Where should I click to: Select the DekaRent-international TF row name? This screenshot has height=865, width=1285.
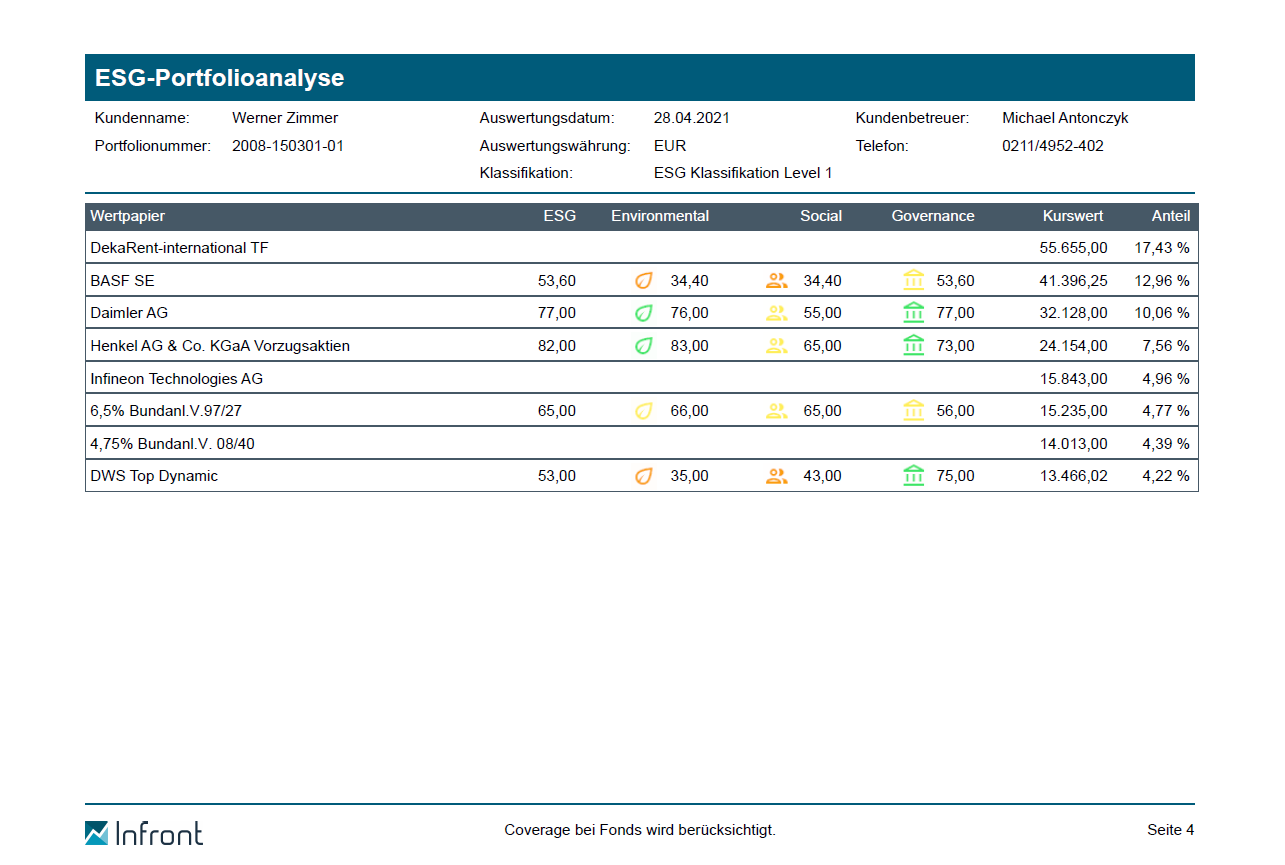[x=179, y=248]
